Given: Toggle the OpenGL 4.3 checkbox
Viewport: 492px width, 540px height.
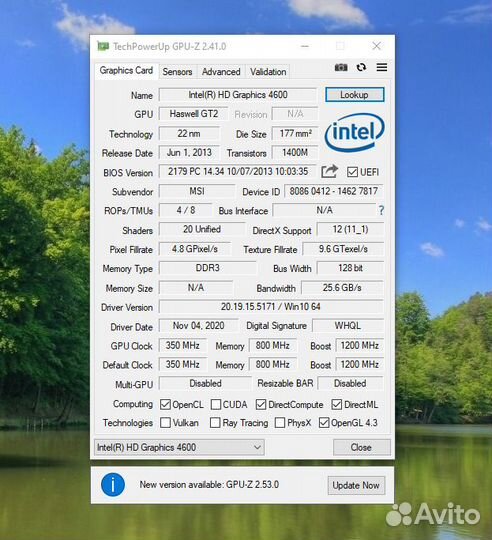Looking at the screenshot, I should [x=324, y=423].
